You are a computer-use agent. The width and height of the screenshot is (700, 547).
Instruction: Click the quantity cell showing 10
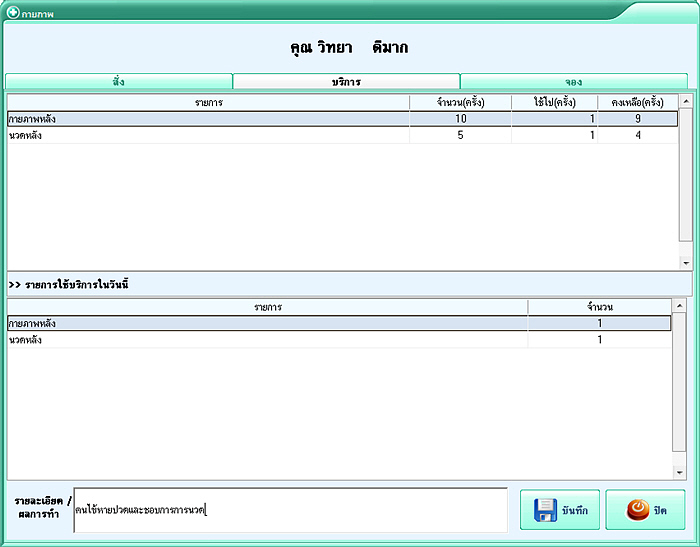pyautogui.click(x=460, y=119)
